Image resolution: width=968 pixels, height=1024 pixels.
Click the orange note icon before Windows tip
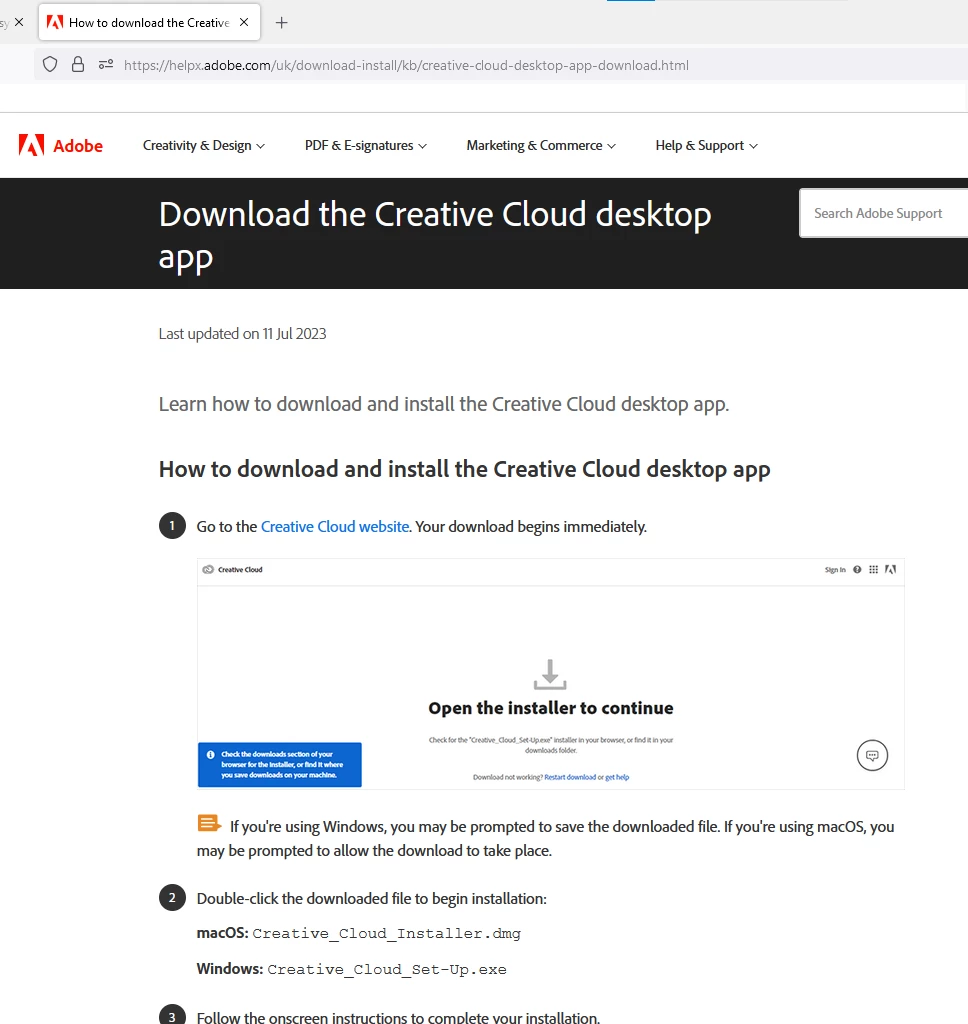pos(209,824)
